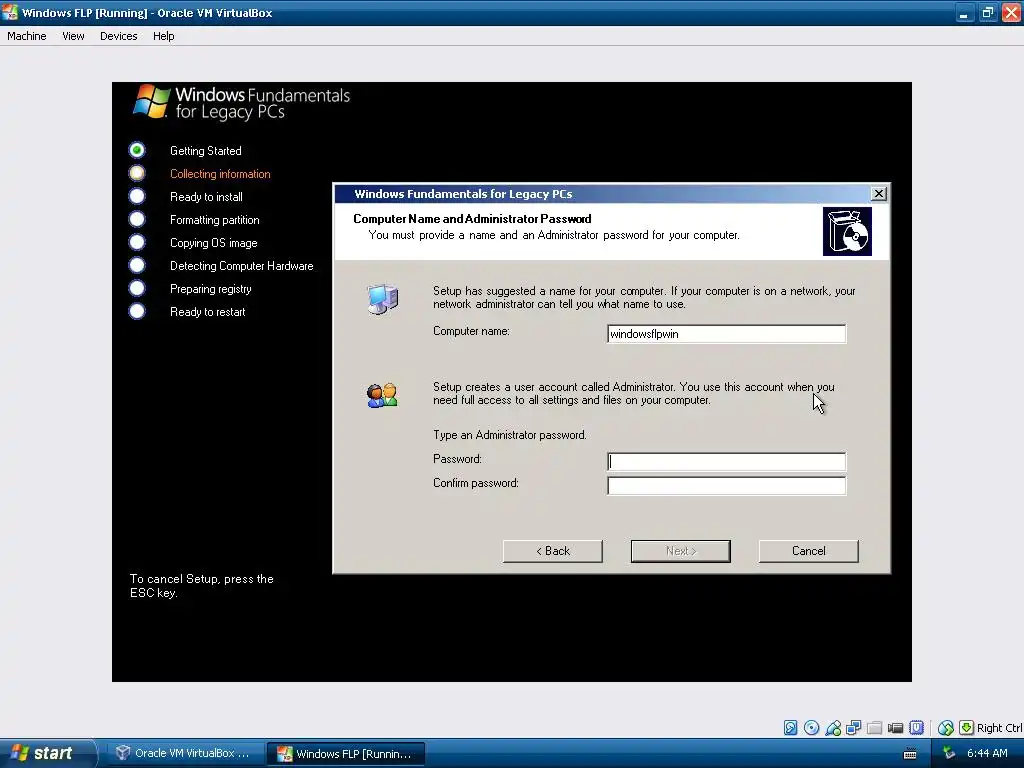Click the USB device status icon
This screenshot has height=768, width=1024.
coord(833,728)
